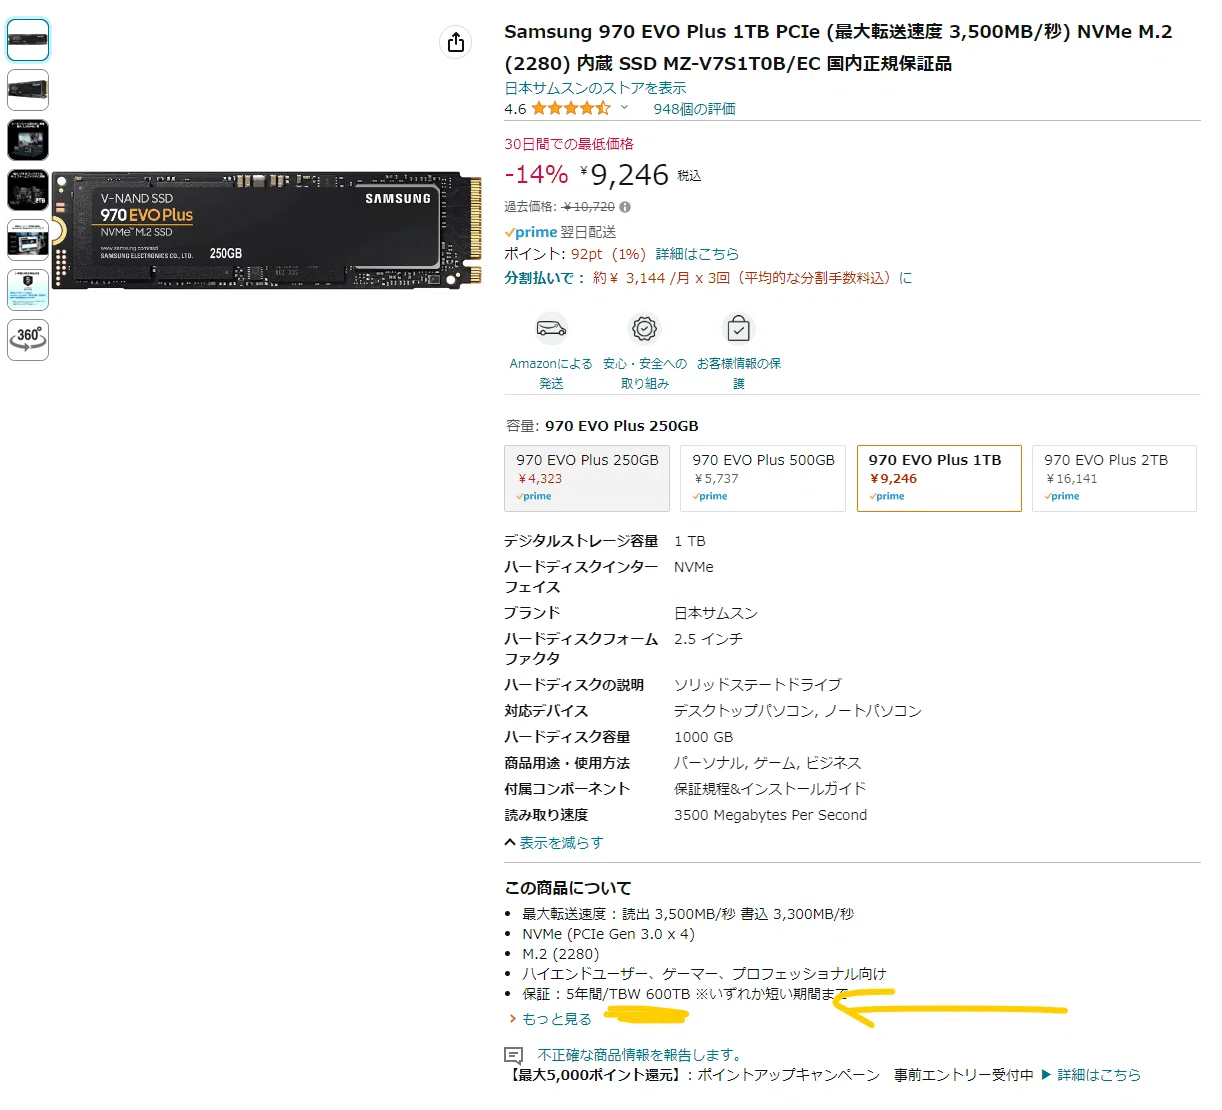Screen dimensions: 1222x1110
Task: Visit 日本サムスンのストアを表示 store link
Action: pos(595,88)
